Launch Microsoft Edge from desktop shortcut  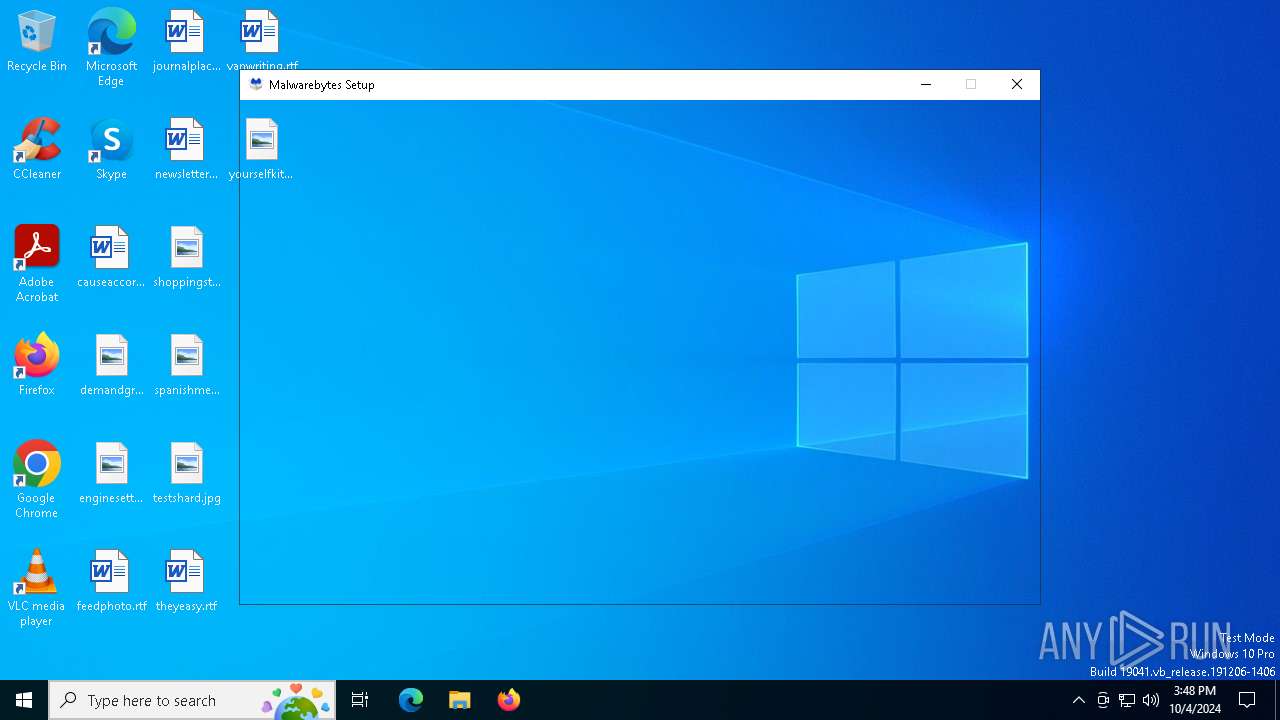coord(111,47)
